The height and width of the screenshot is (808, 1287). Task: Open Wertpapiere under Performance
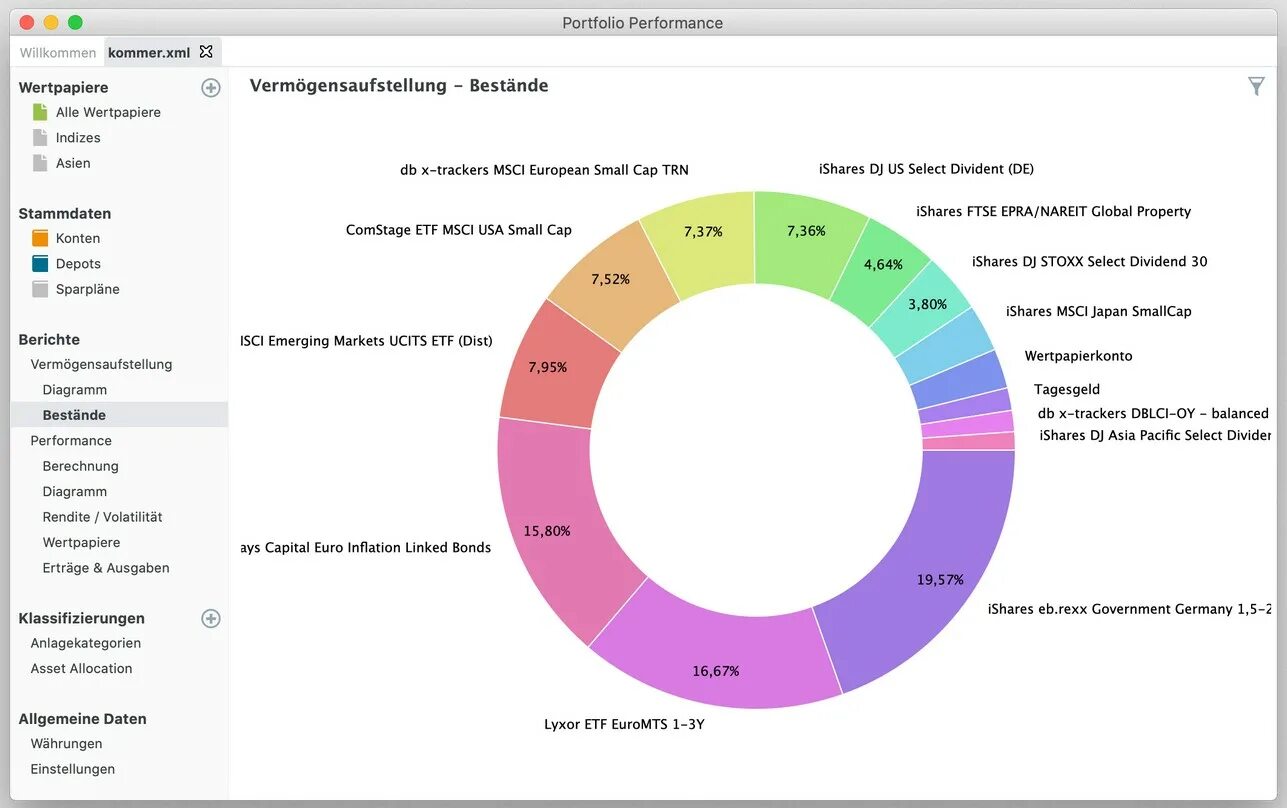click(81, 542)
